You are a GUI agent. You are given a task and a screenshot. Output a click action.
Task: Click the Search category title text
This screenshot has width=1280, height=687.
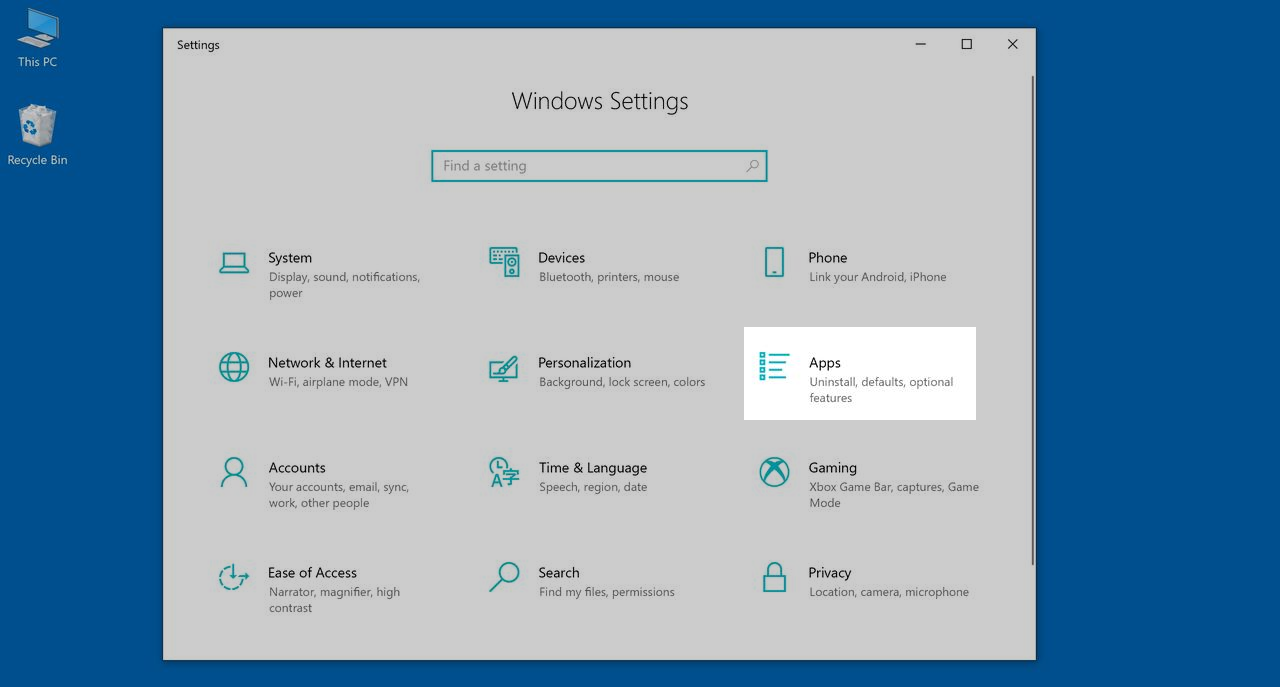pyautogui.click(x=559, y=573)
